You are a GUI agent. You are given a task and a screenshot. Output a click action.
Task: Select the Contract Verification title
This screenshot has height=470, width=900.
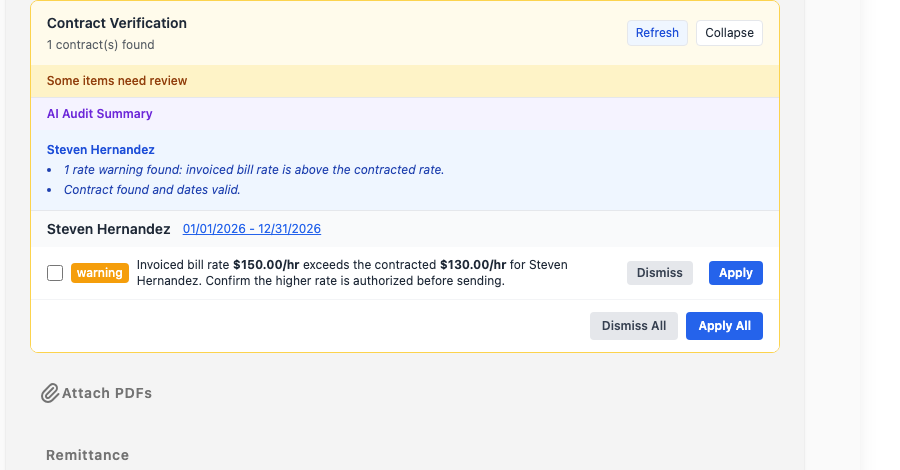[x=117, y=23]
